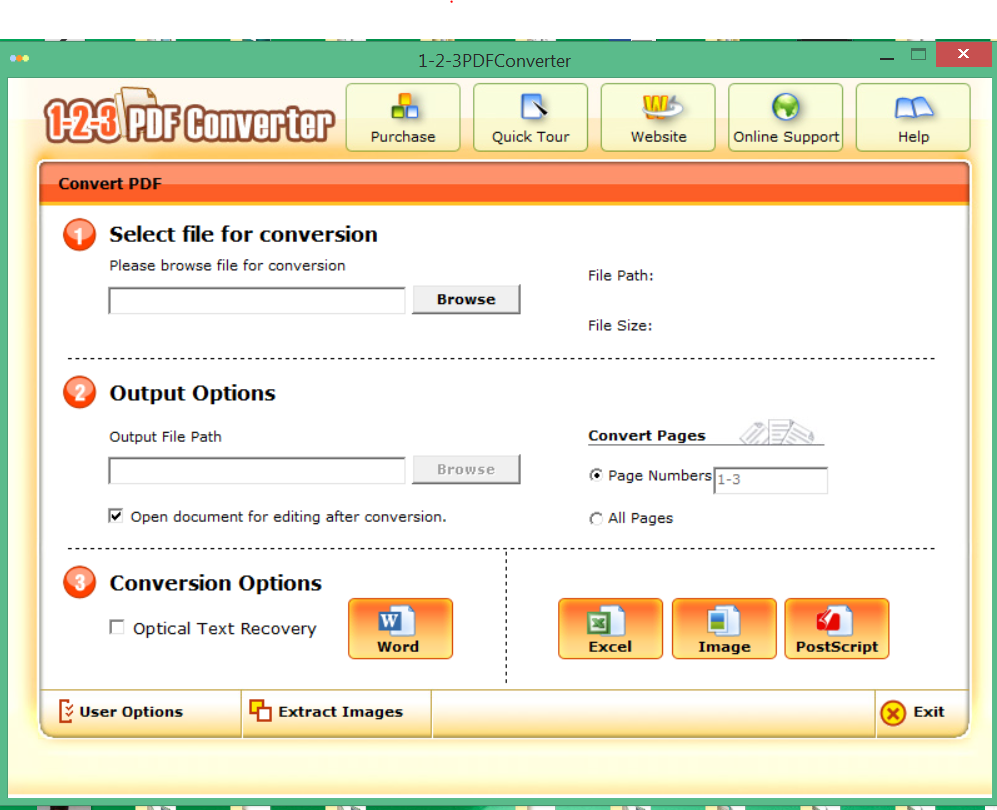
Task: Click the 'Select file for conversion' heading
Action: [x=244, y=235]
